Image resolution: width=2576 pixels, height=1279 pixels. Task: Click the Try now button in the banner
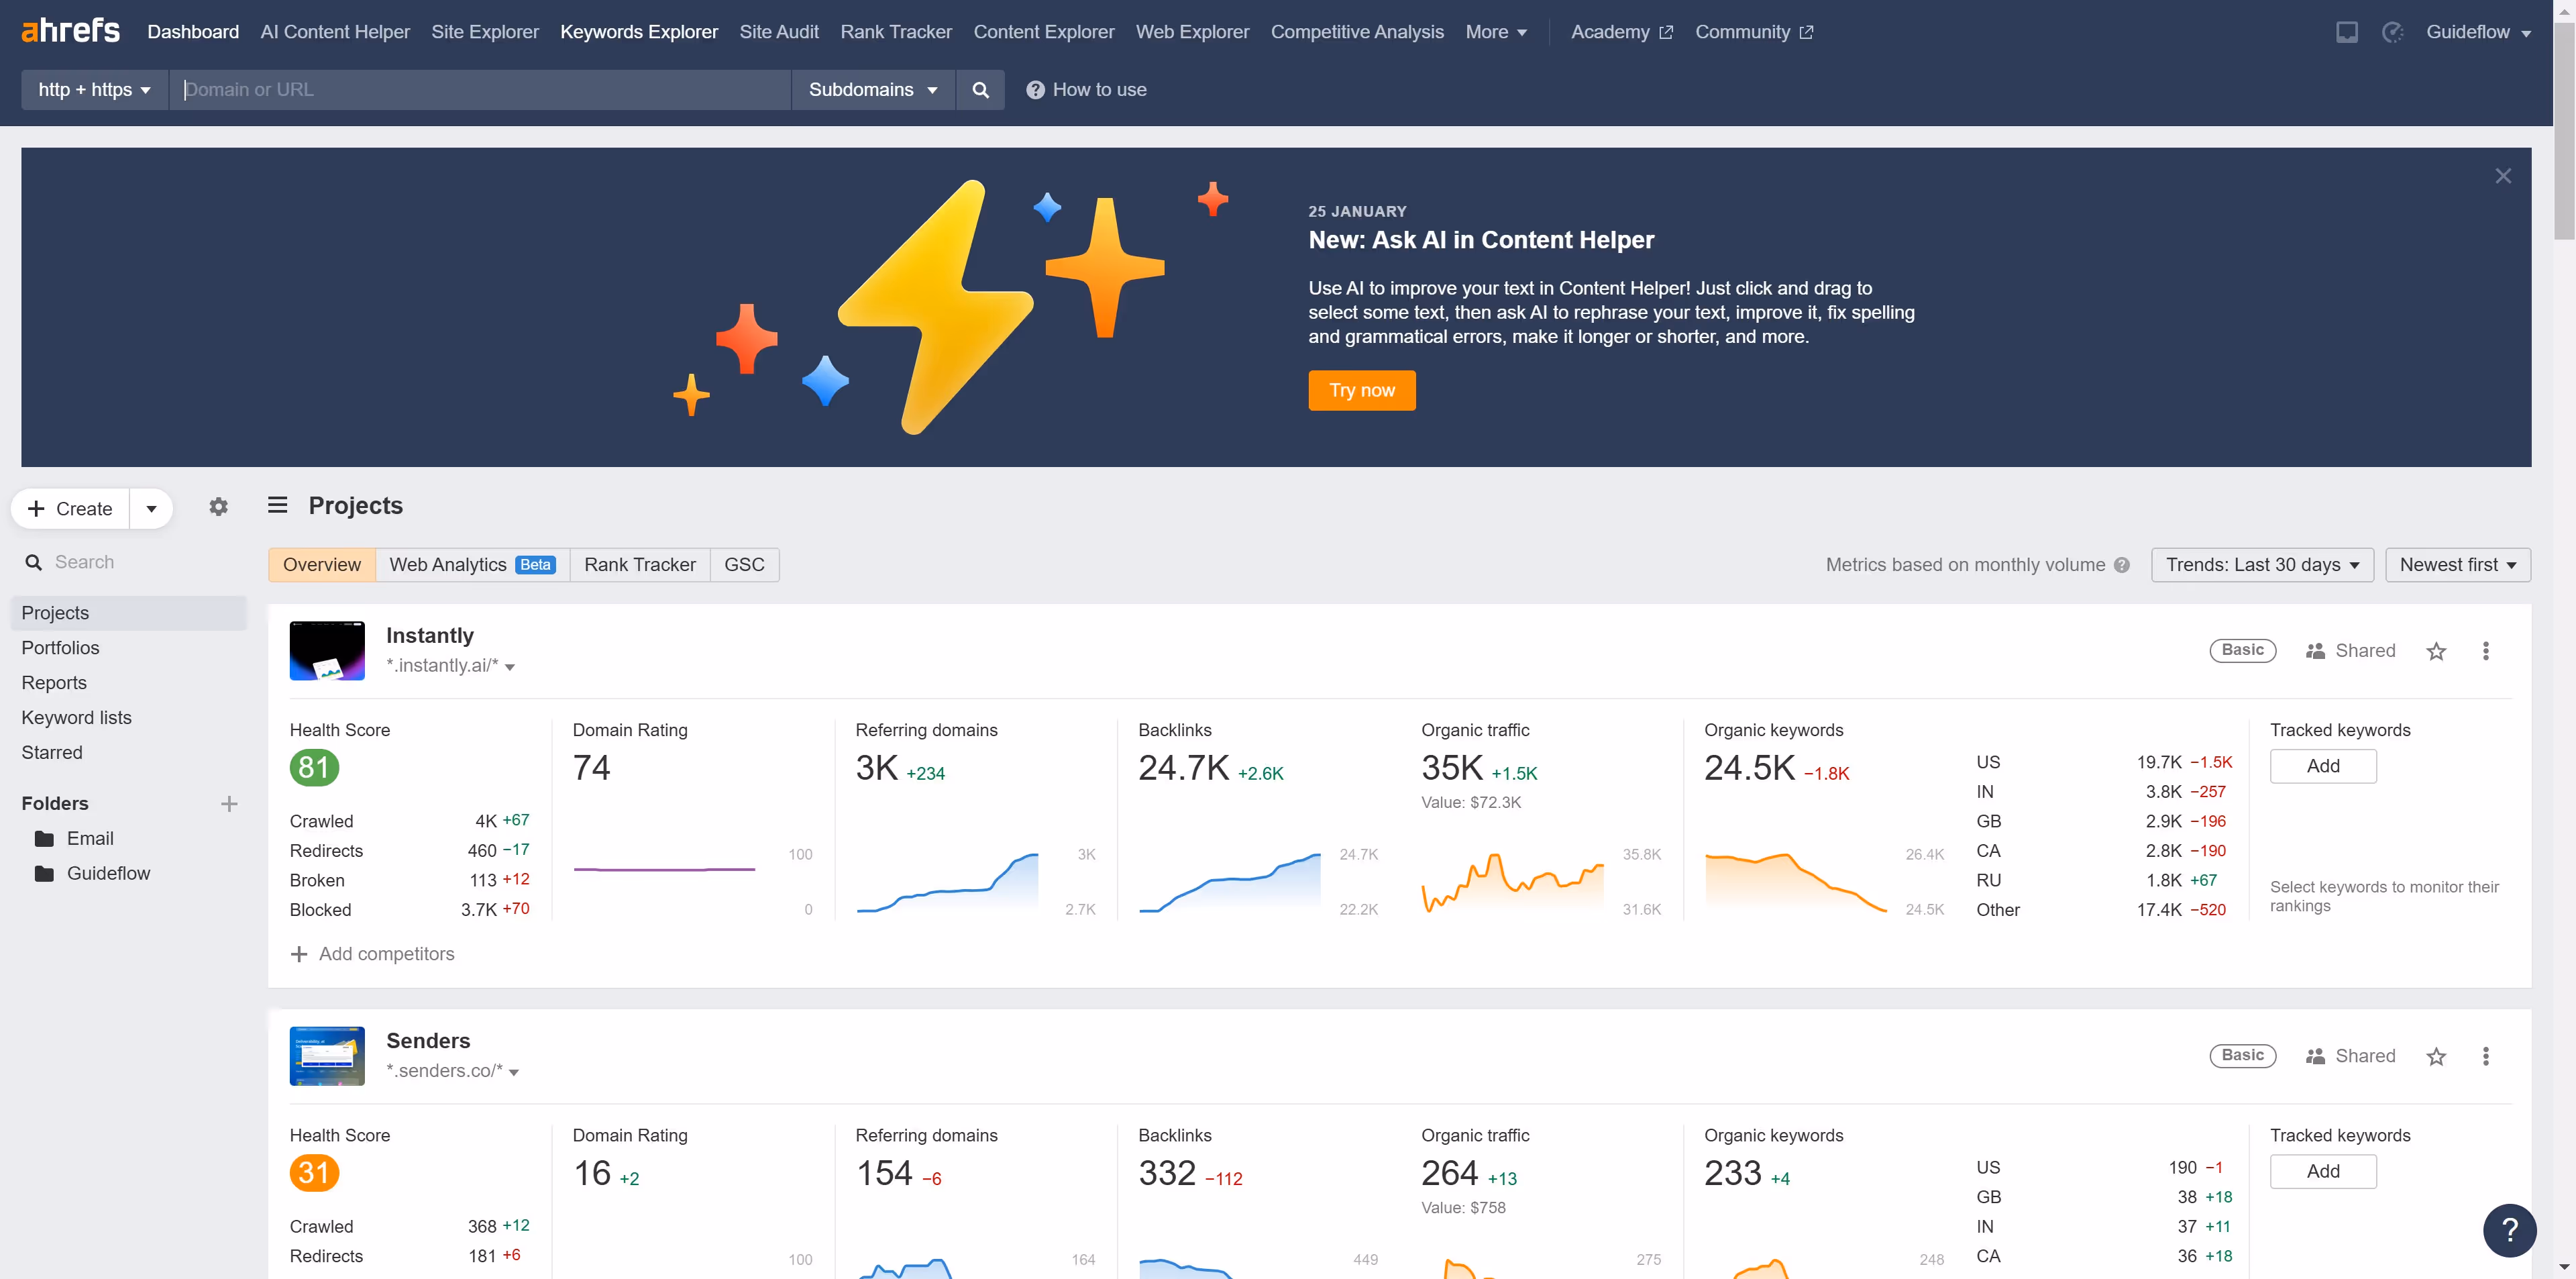(x=1361, y=390)
